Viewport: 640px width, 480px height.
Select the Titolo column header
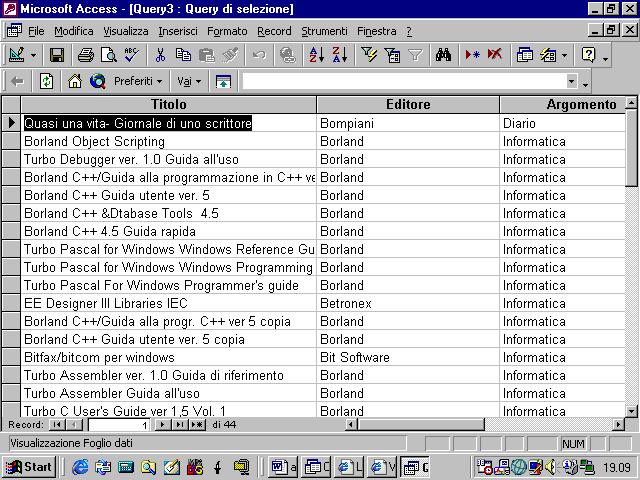(x=169, y=104)
